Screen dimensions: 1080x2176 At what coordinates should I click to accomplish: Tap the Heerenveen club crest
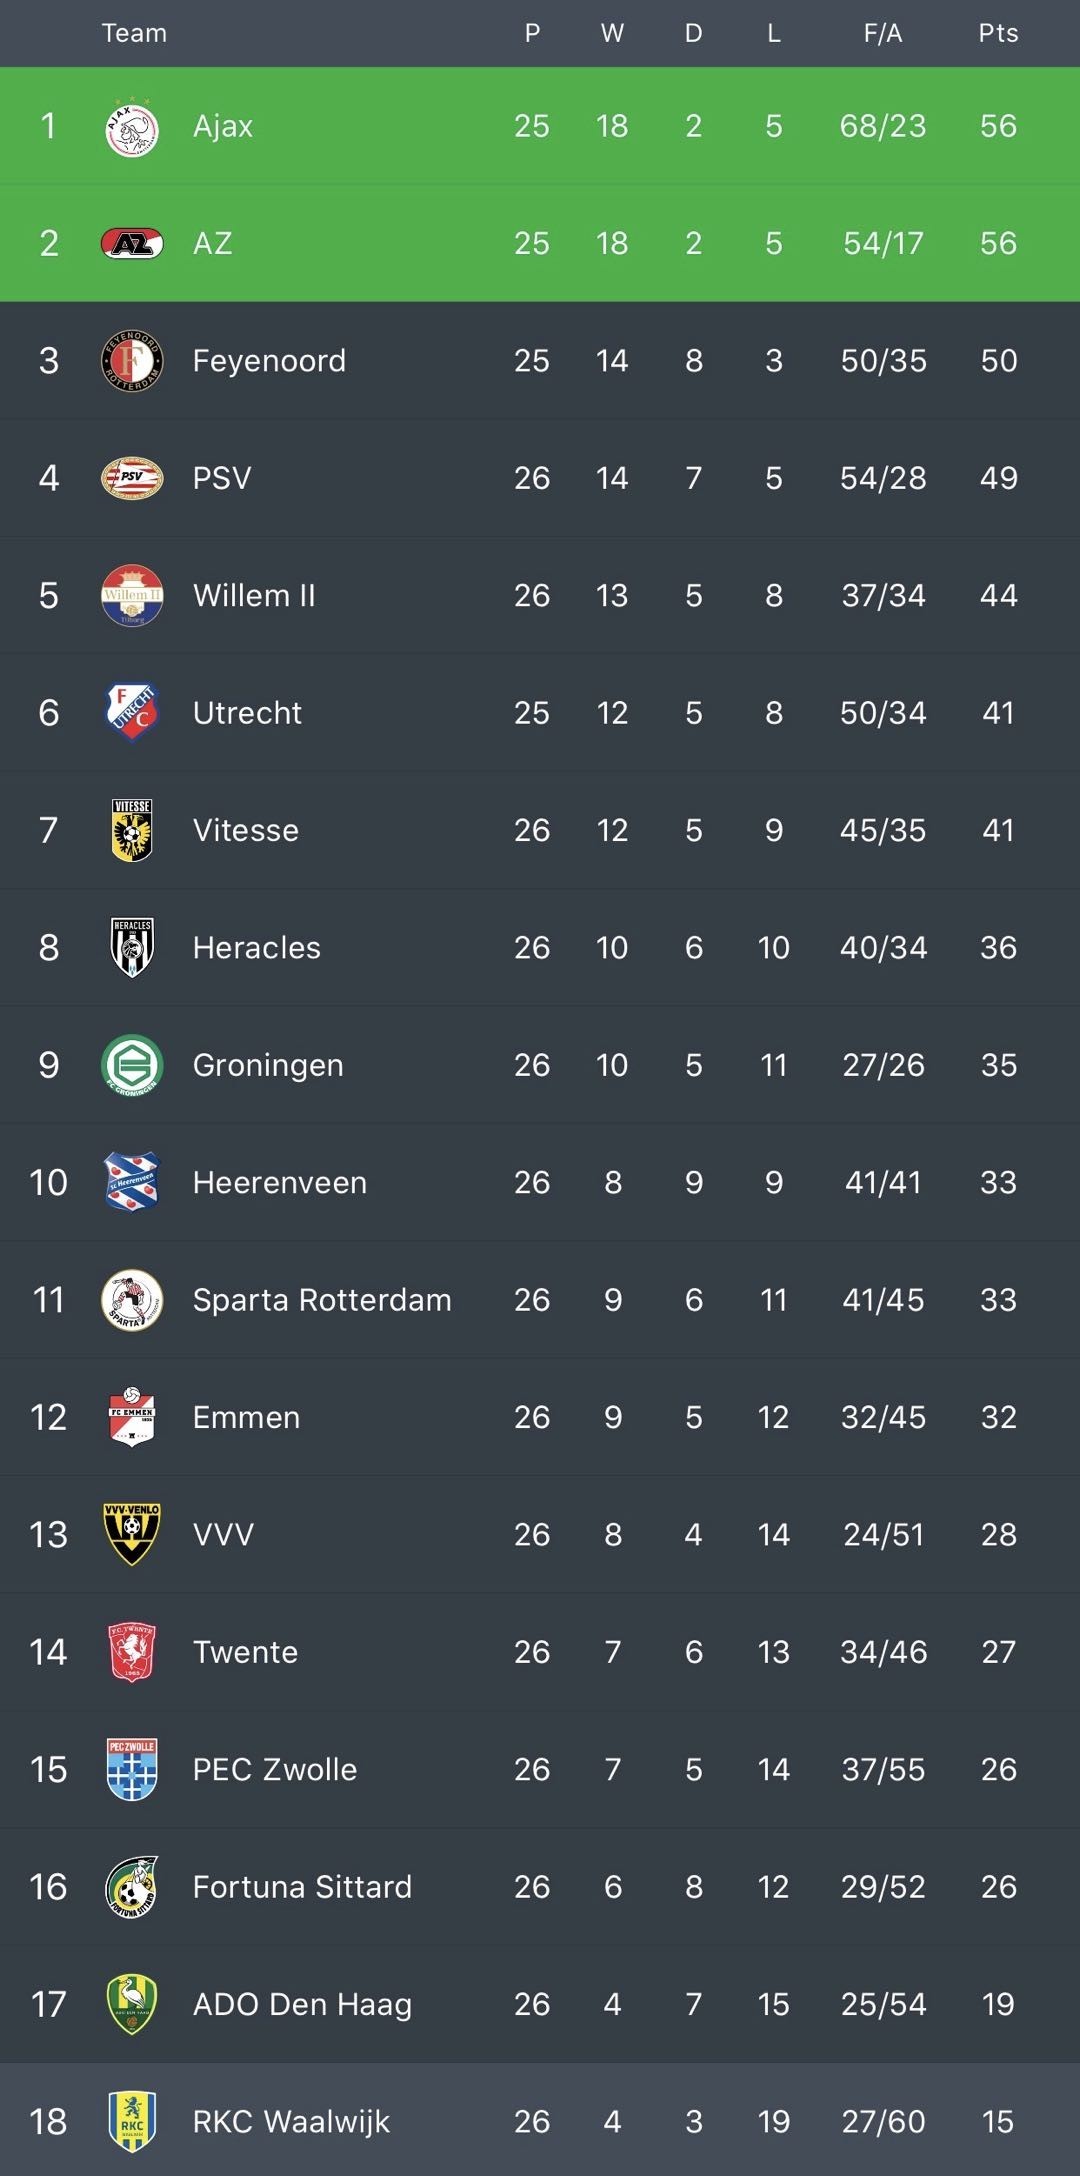click(x=132, y=1182)
